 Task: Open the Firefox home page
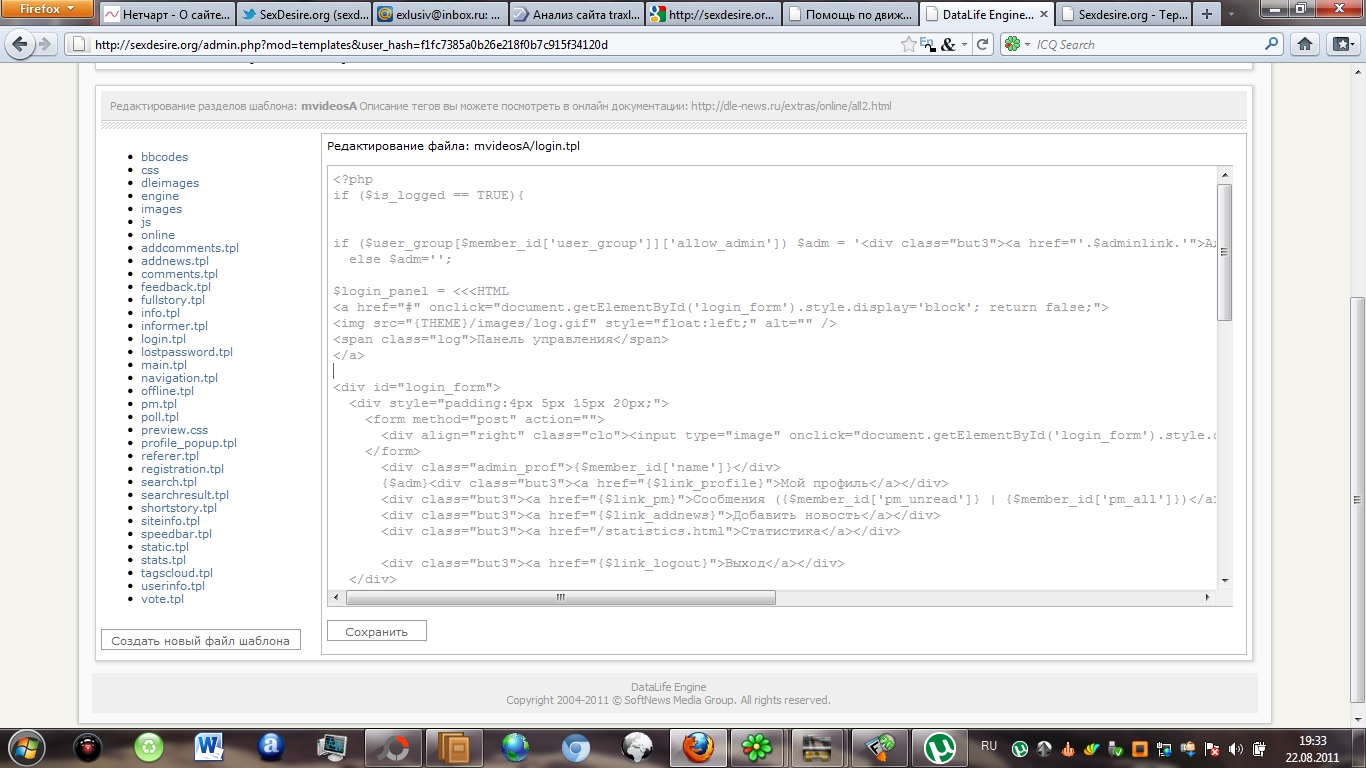1305,44
